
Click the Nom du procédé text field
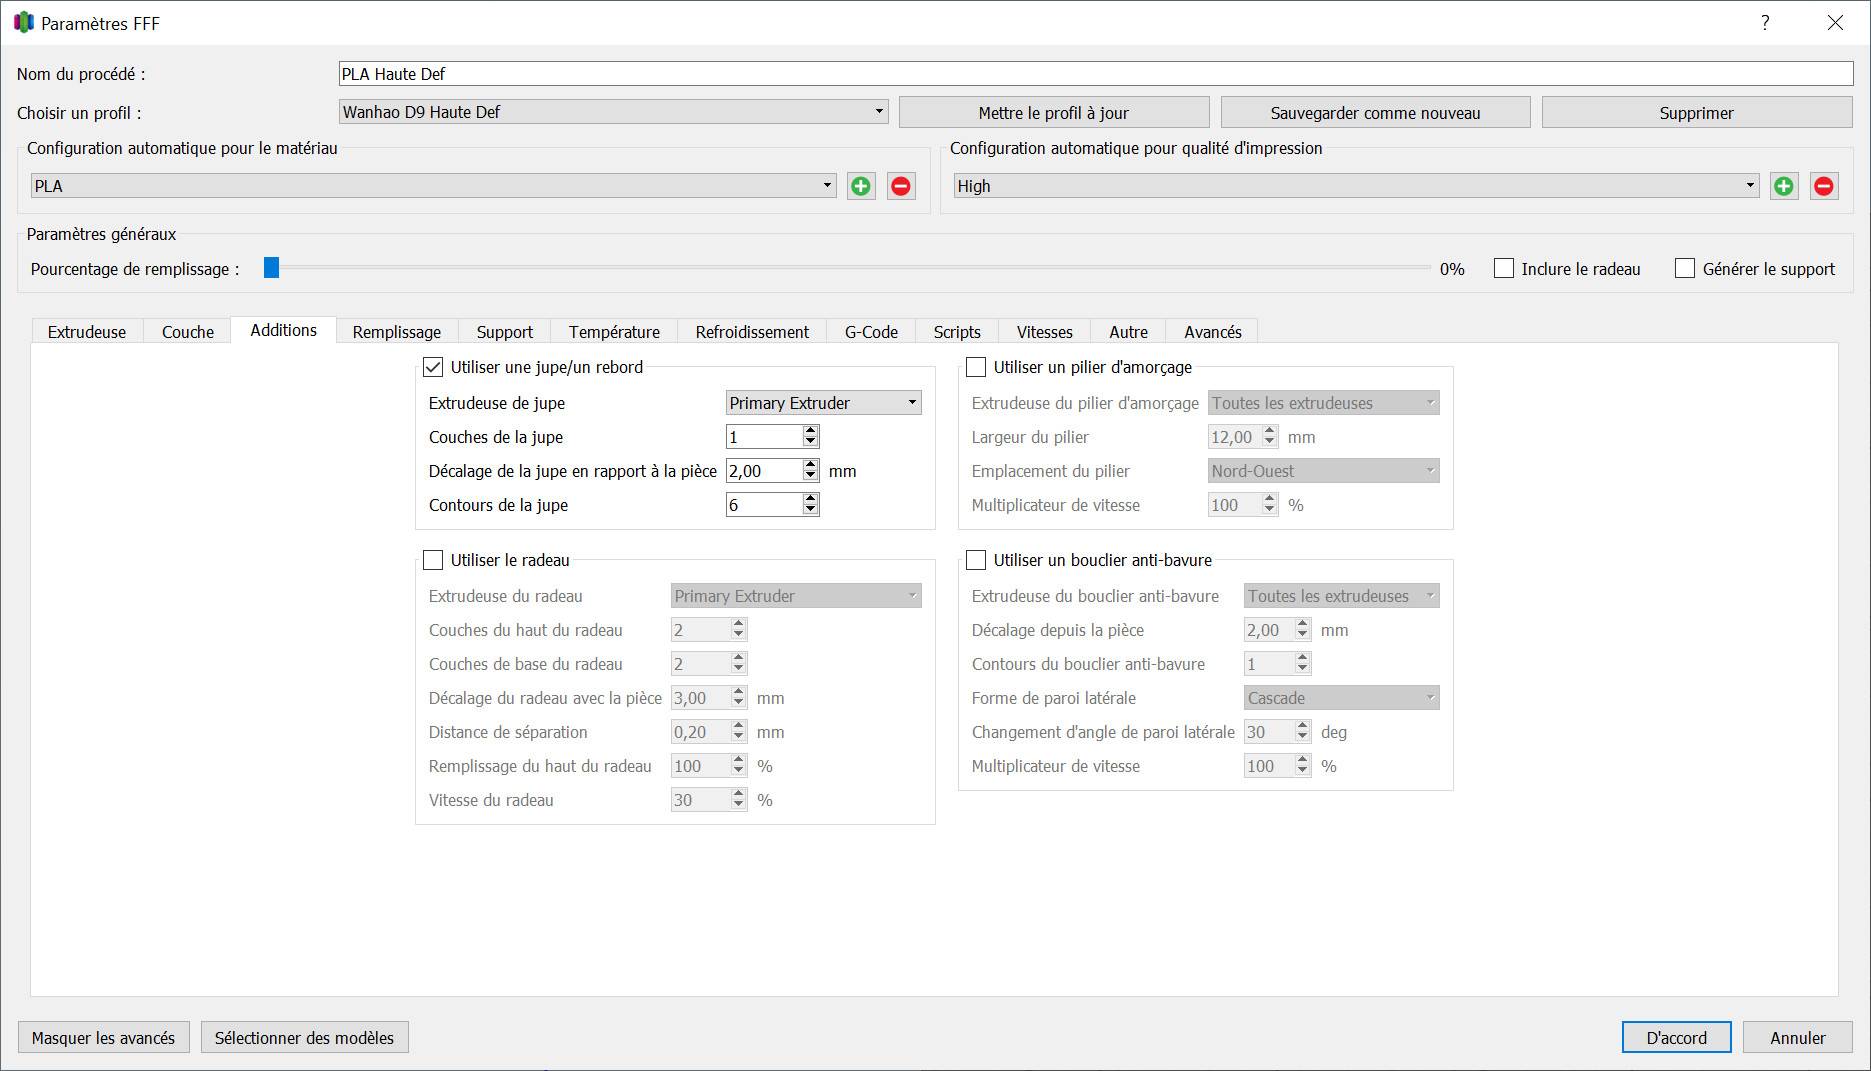coord(1096,74)
